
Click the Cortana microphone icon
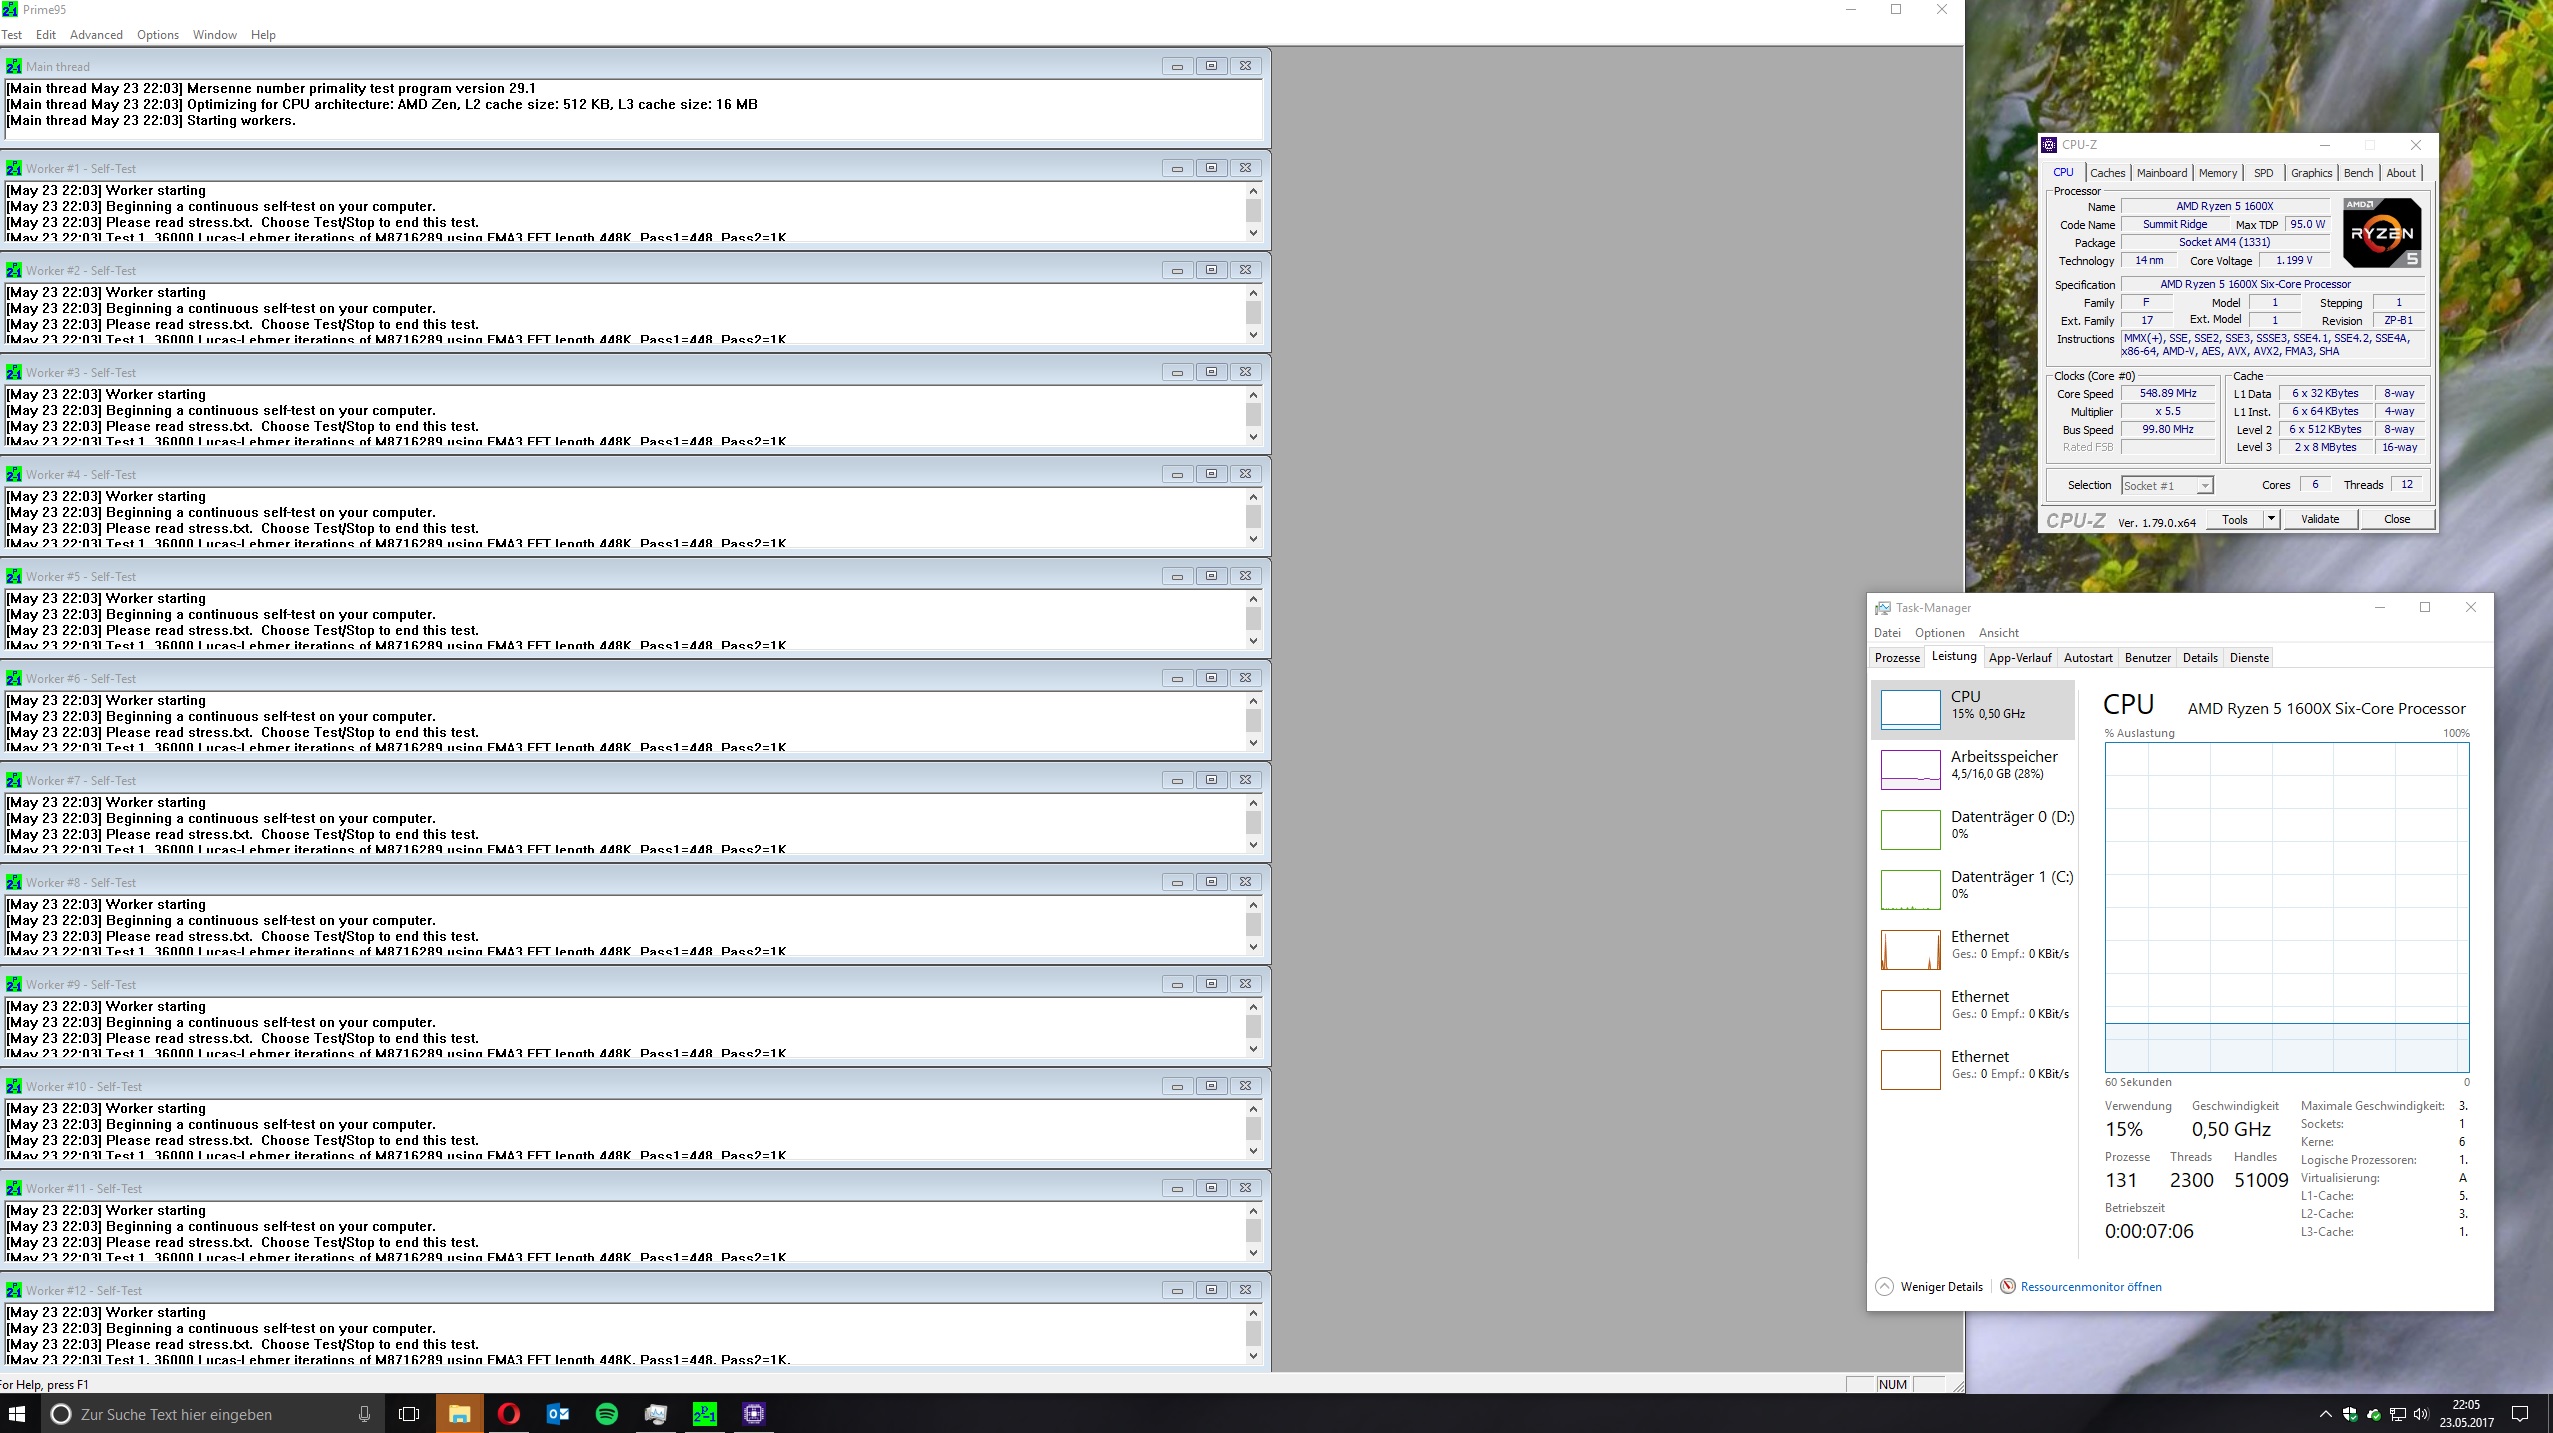pyautogui.click(x=364, y=1413)
